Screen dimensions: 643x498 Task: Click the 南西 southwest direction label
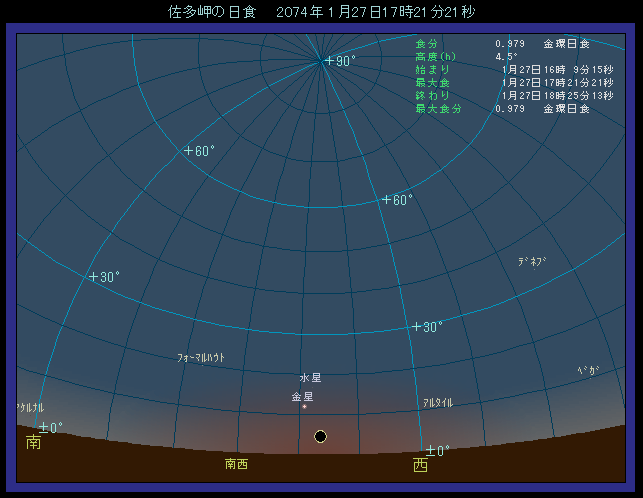tap(236, 464)
